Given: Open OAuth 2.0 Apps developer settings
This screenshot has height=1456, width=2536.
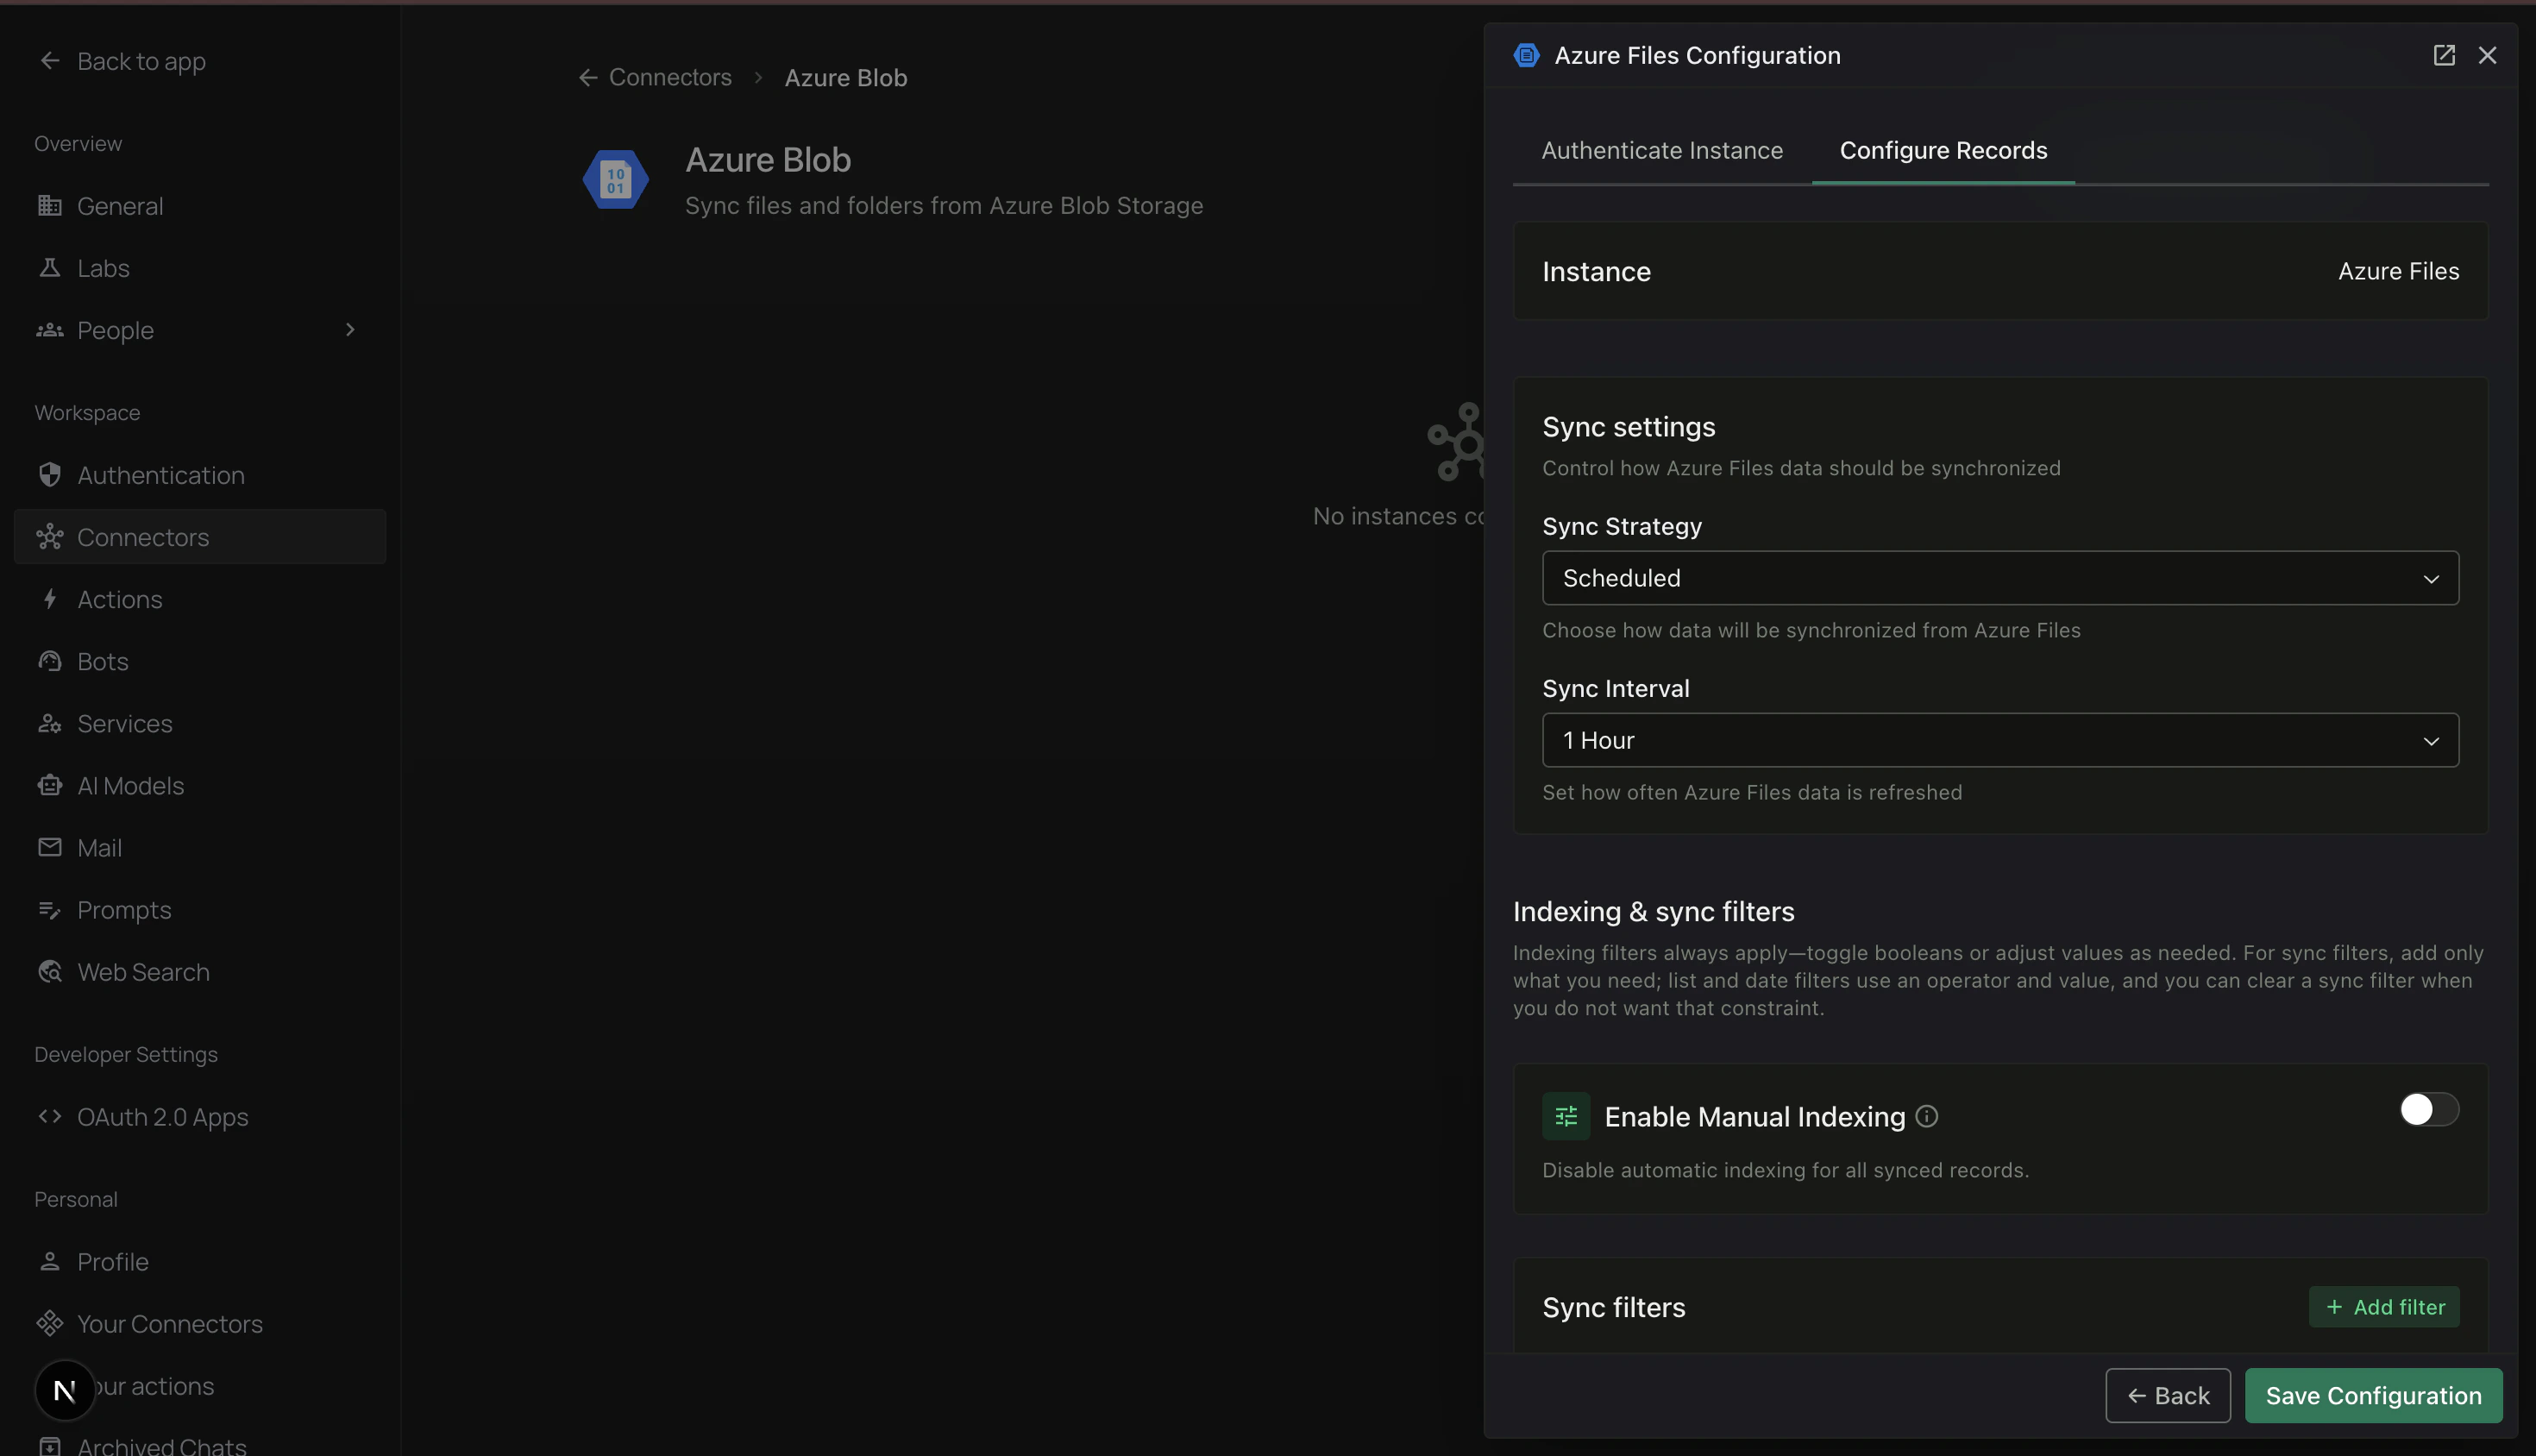Looking at the screenshot, I should click(200, 1116).
